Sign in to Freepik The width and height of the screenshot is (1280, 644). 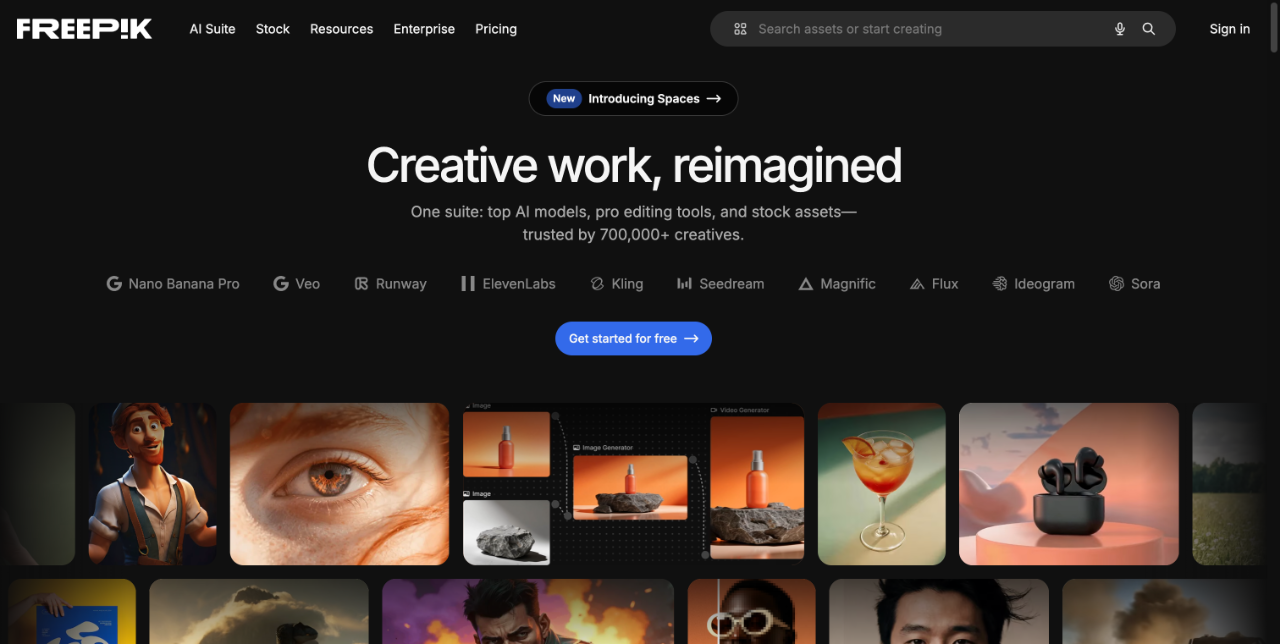(x=1229, y=29)
